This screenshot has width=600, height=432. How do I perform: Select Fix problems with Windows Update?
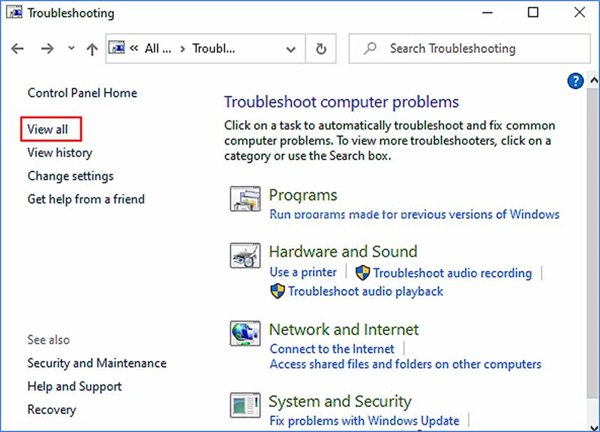[364, 421]
